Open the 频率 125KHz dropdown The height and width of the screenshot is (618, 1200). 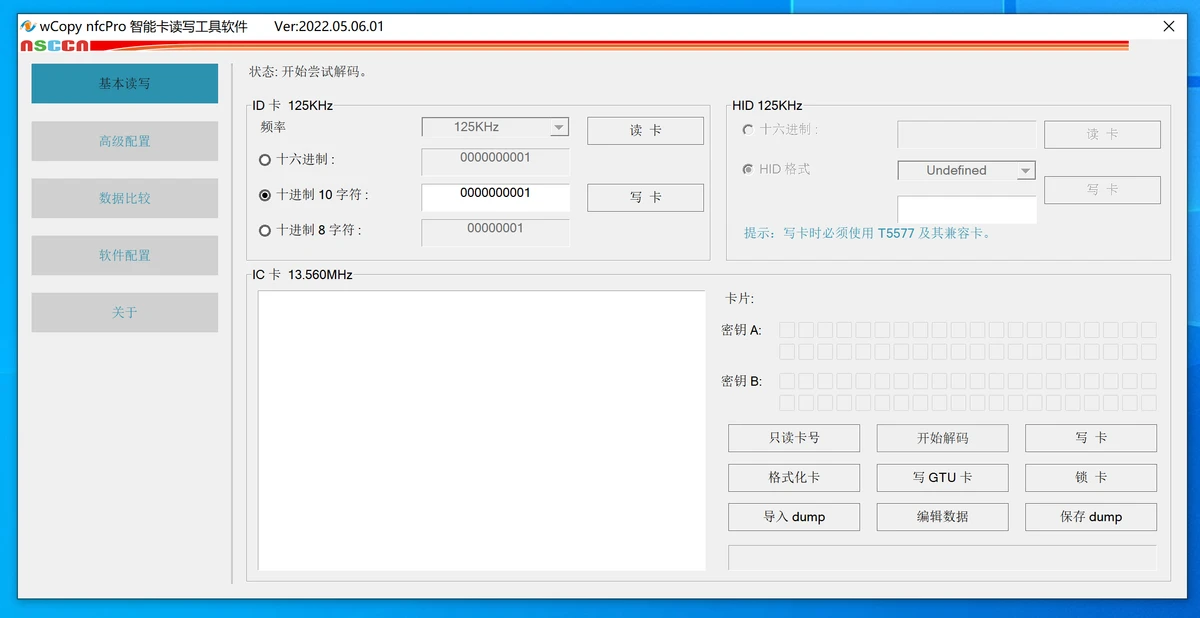496,127
